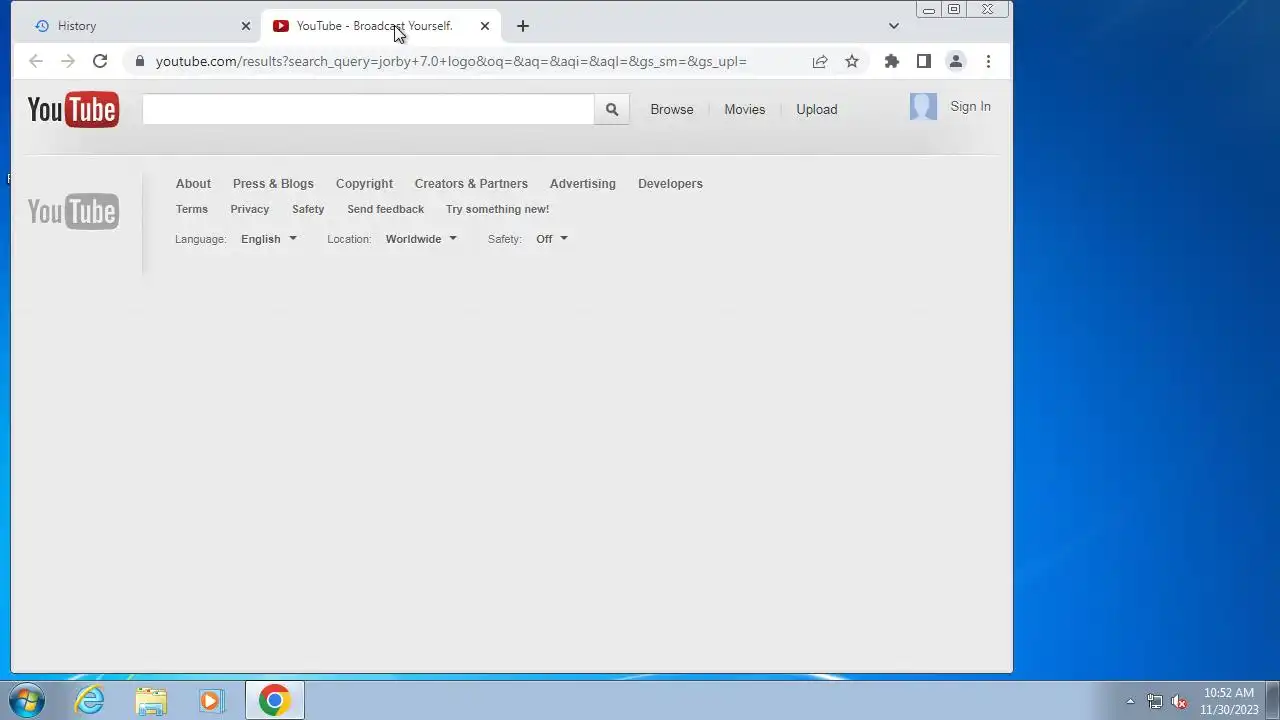Open Windows Explorer from the taskbar

pyautogui.click(x=151, y=701)
